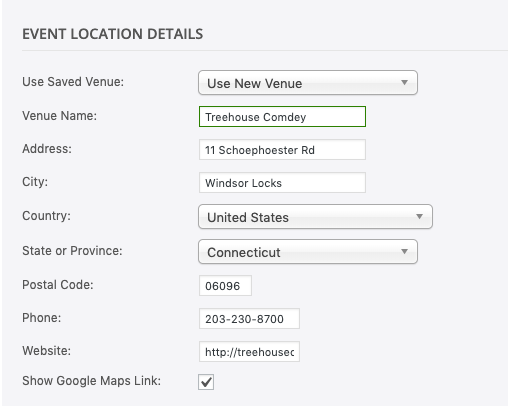Click the "Phone:" label text
Viewport: 508px width, 406px height.
42,318
